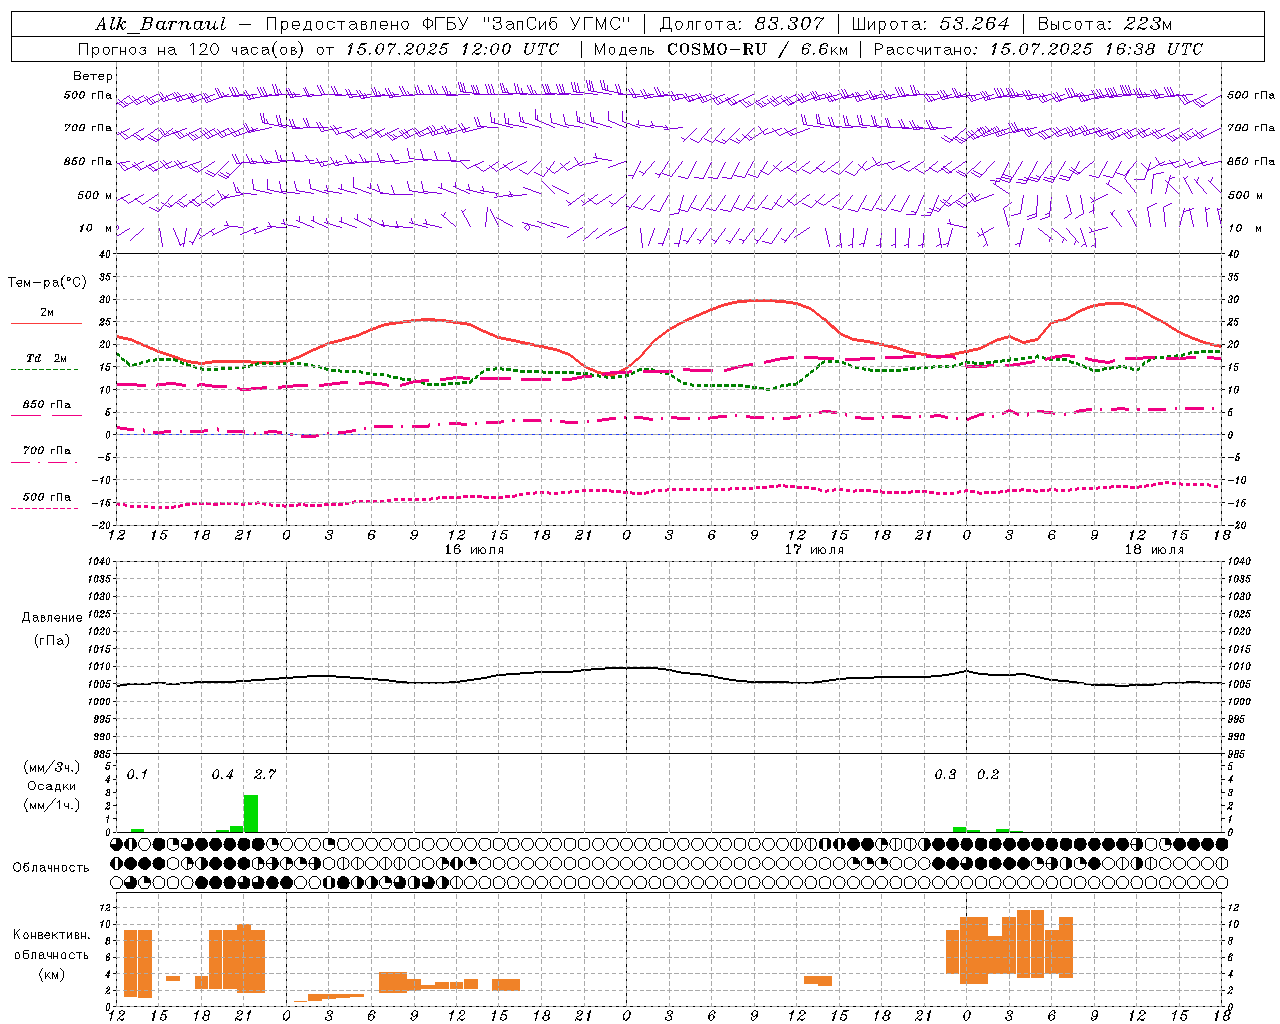The width and height of the screenshot is (1280, 1024).
Task: Click the 'Широта: 53.264' latitude value
Action: tap(930, 24)
